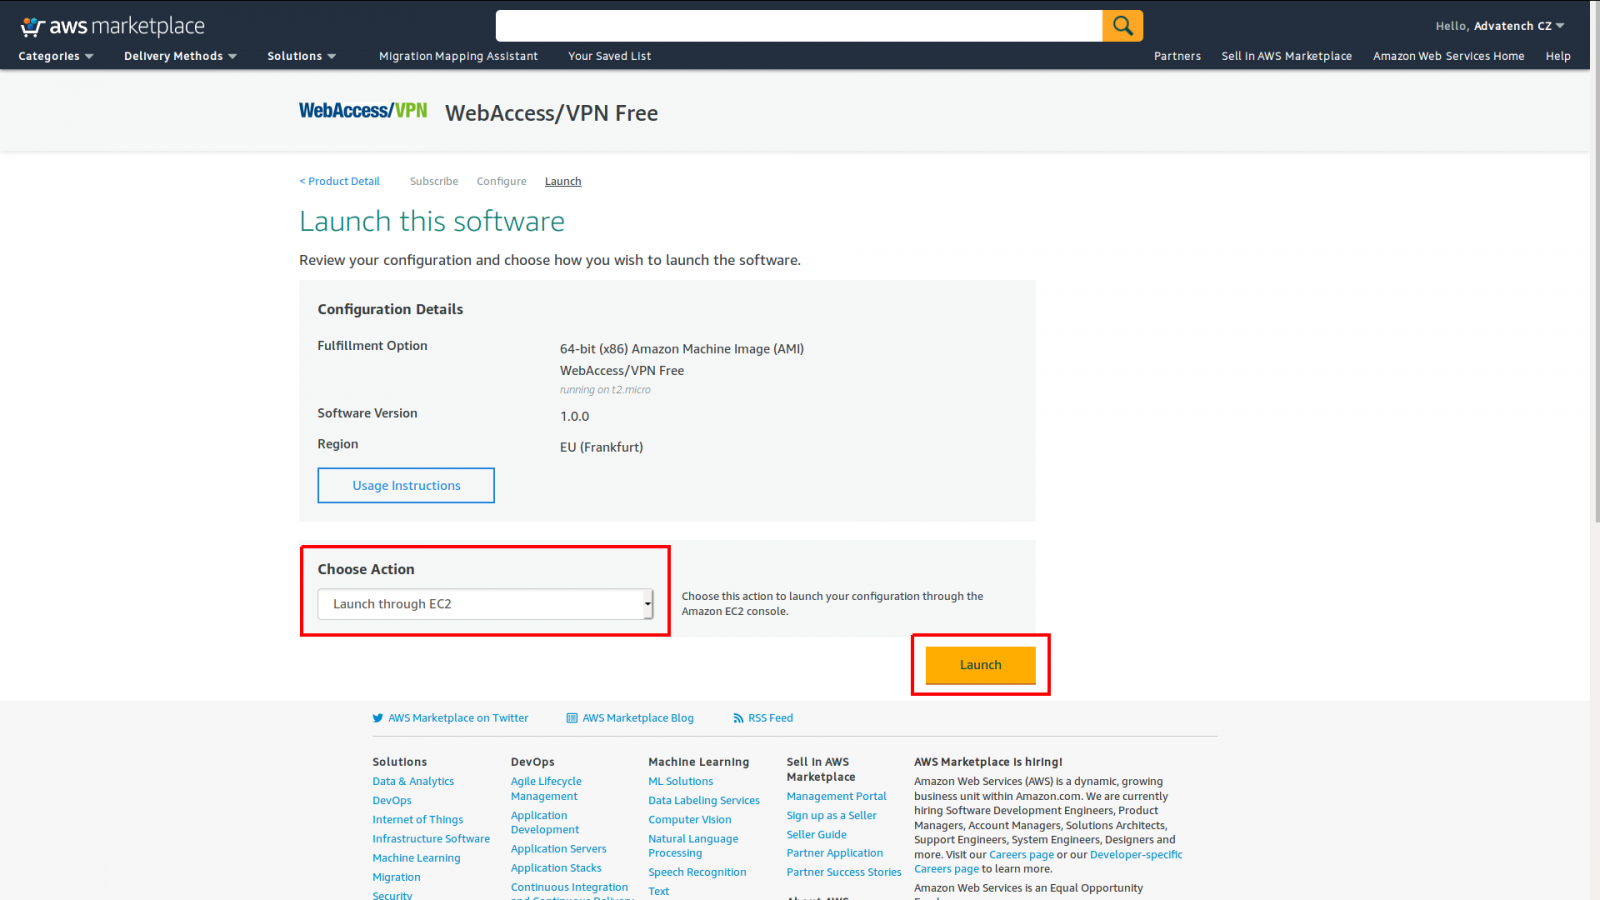
Task: Expand the Categories dropdown menu
Action: coord(56,57)
